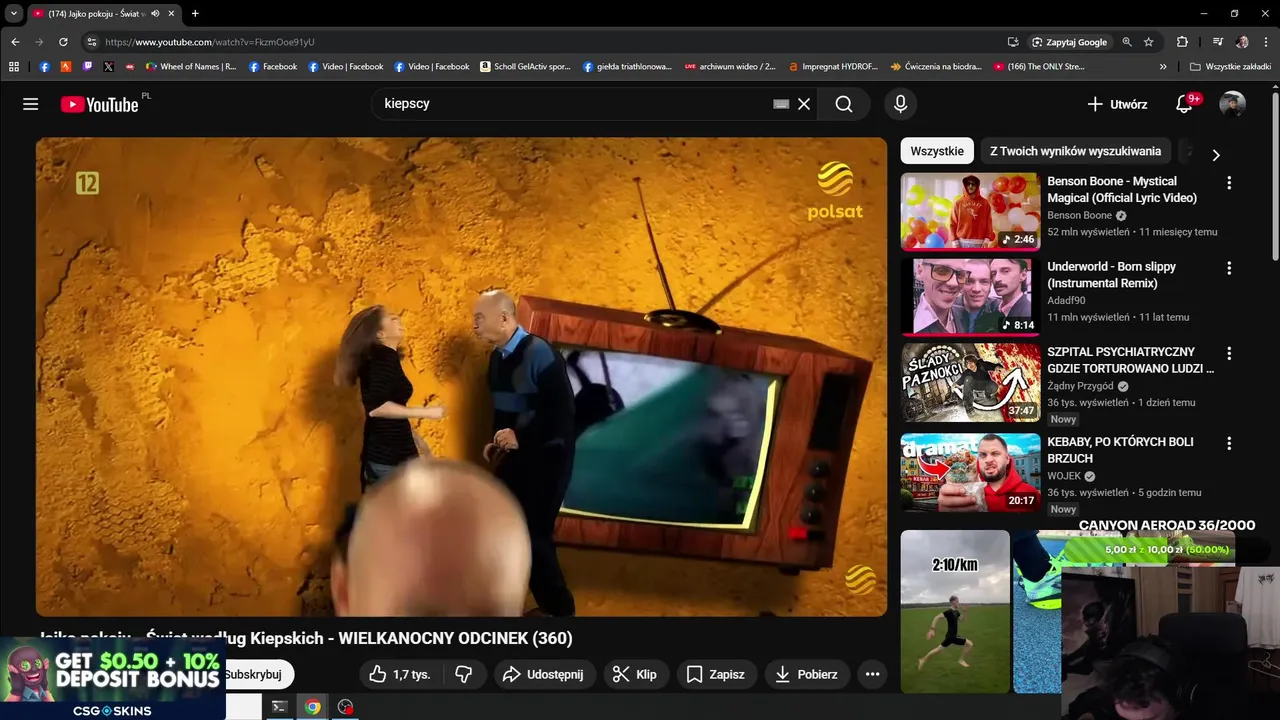Click Zapytaj Google button
This screenshot has height=720, width=1280.
pyautogui.click(x=1070, y=42)
